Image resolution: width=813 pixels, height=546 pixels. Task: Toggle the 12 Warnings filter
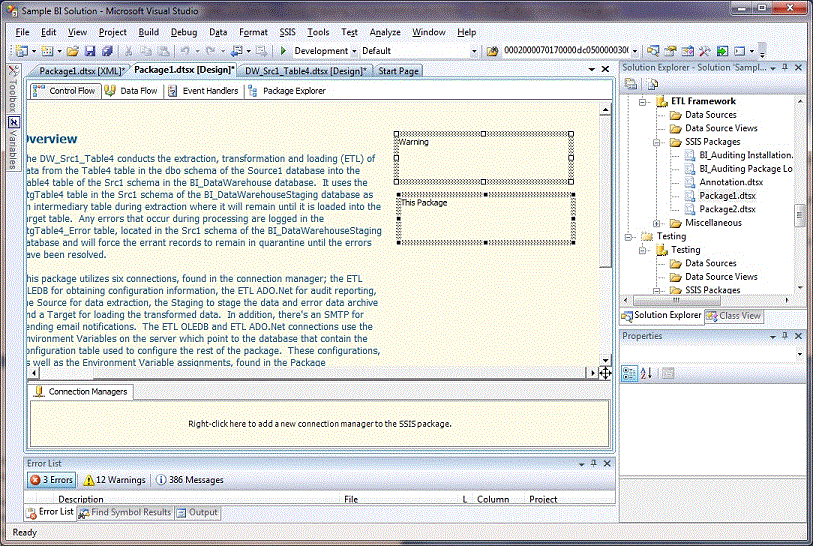(x=114, y=480)
